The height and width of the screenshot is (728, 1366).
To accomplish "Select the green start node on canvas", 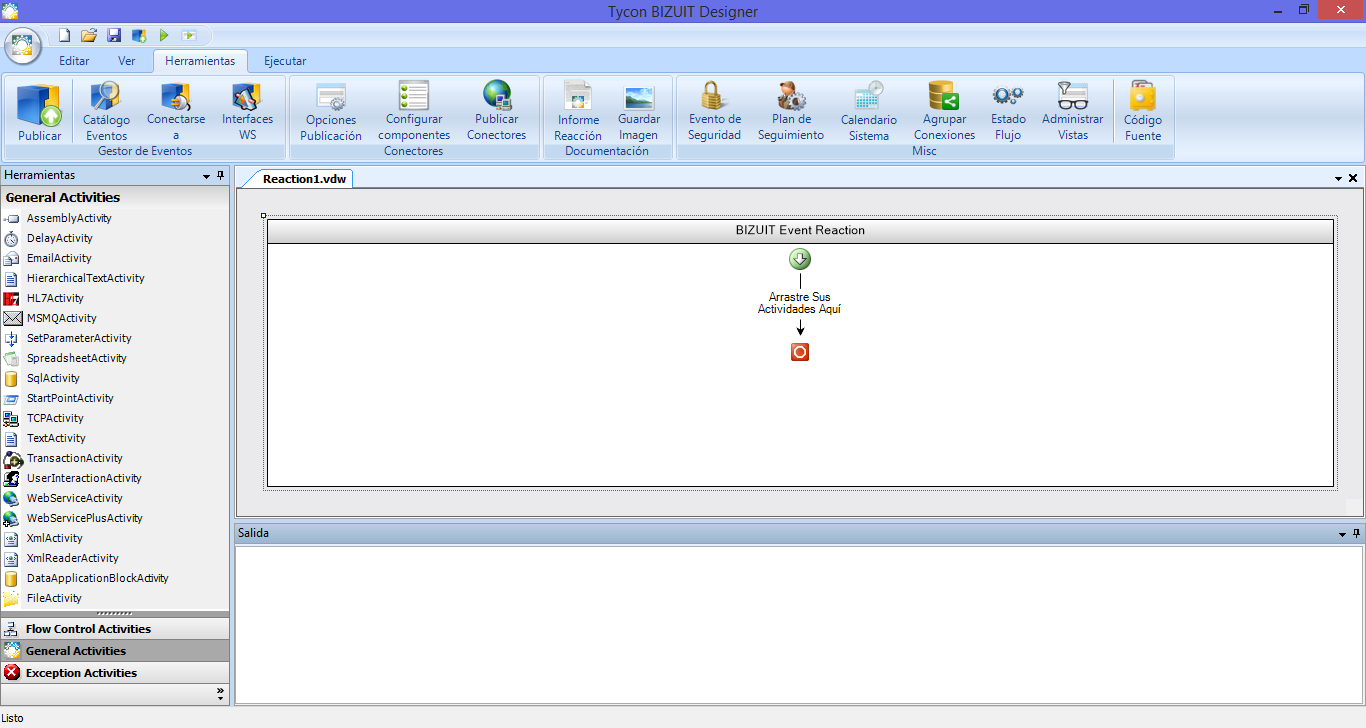I will (800, 260).
